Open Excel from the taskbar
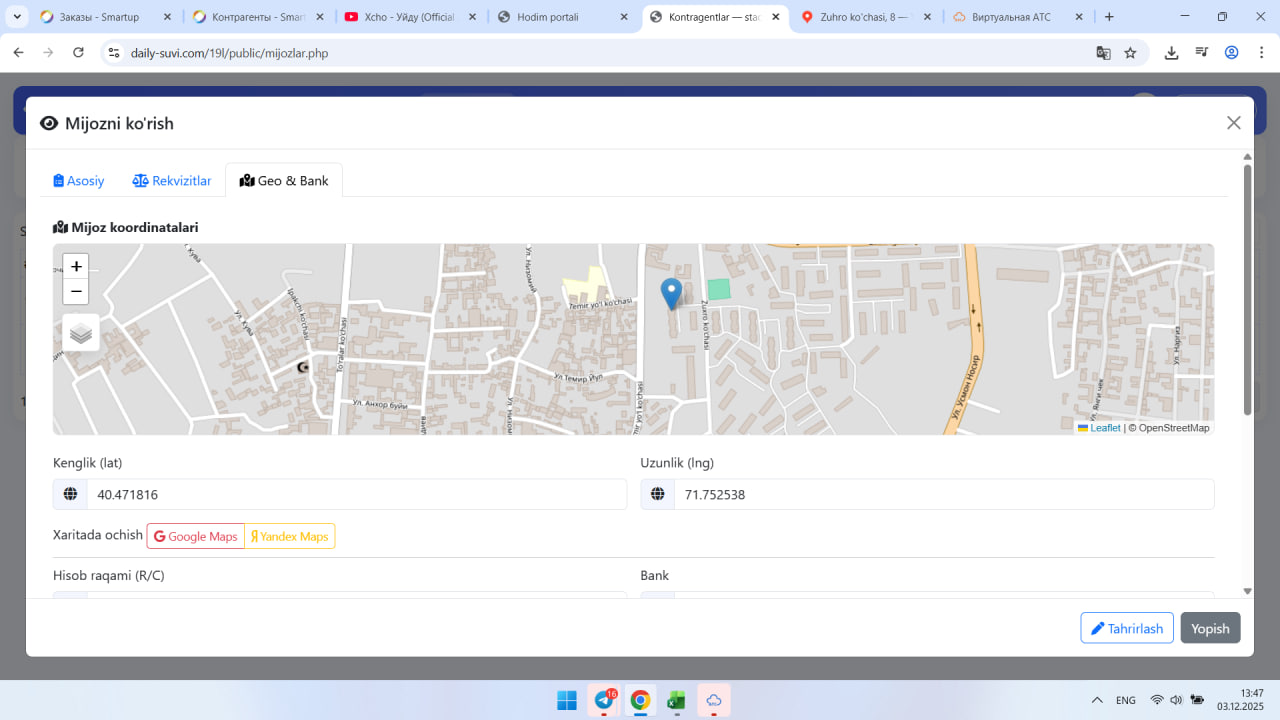The height and width of the screenshot is (720, 1280). [x=677, y=700]
